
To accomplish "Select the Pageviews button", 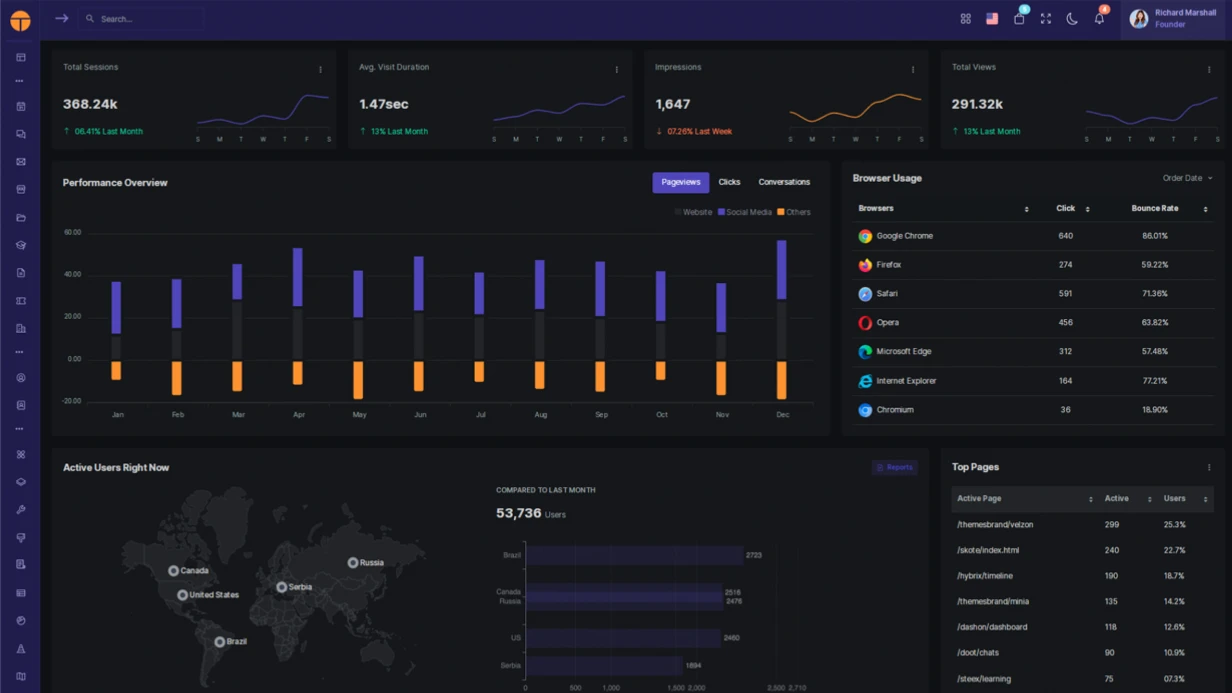I will [x=680, y=182].
